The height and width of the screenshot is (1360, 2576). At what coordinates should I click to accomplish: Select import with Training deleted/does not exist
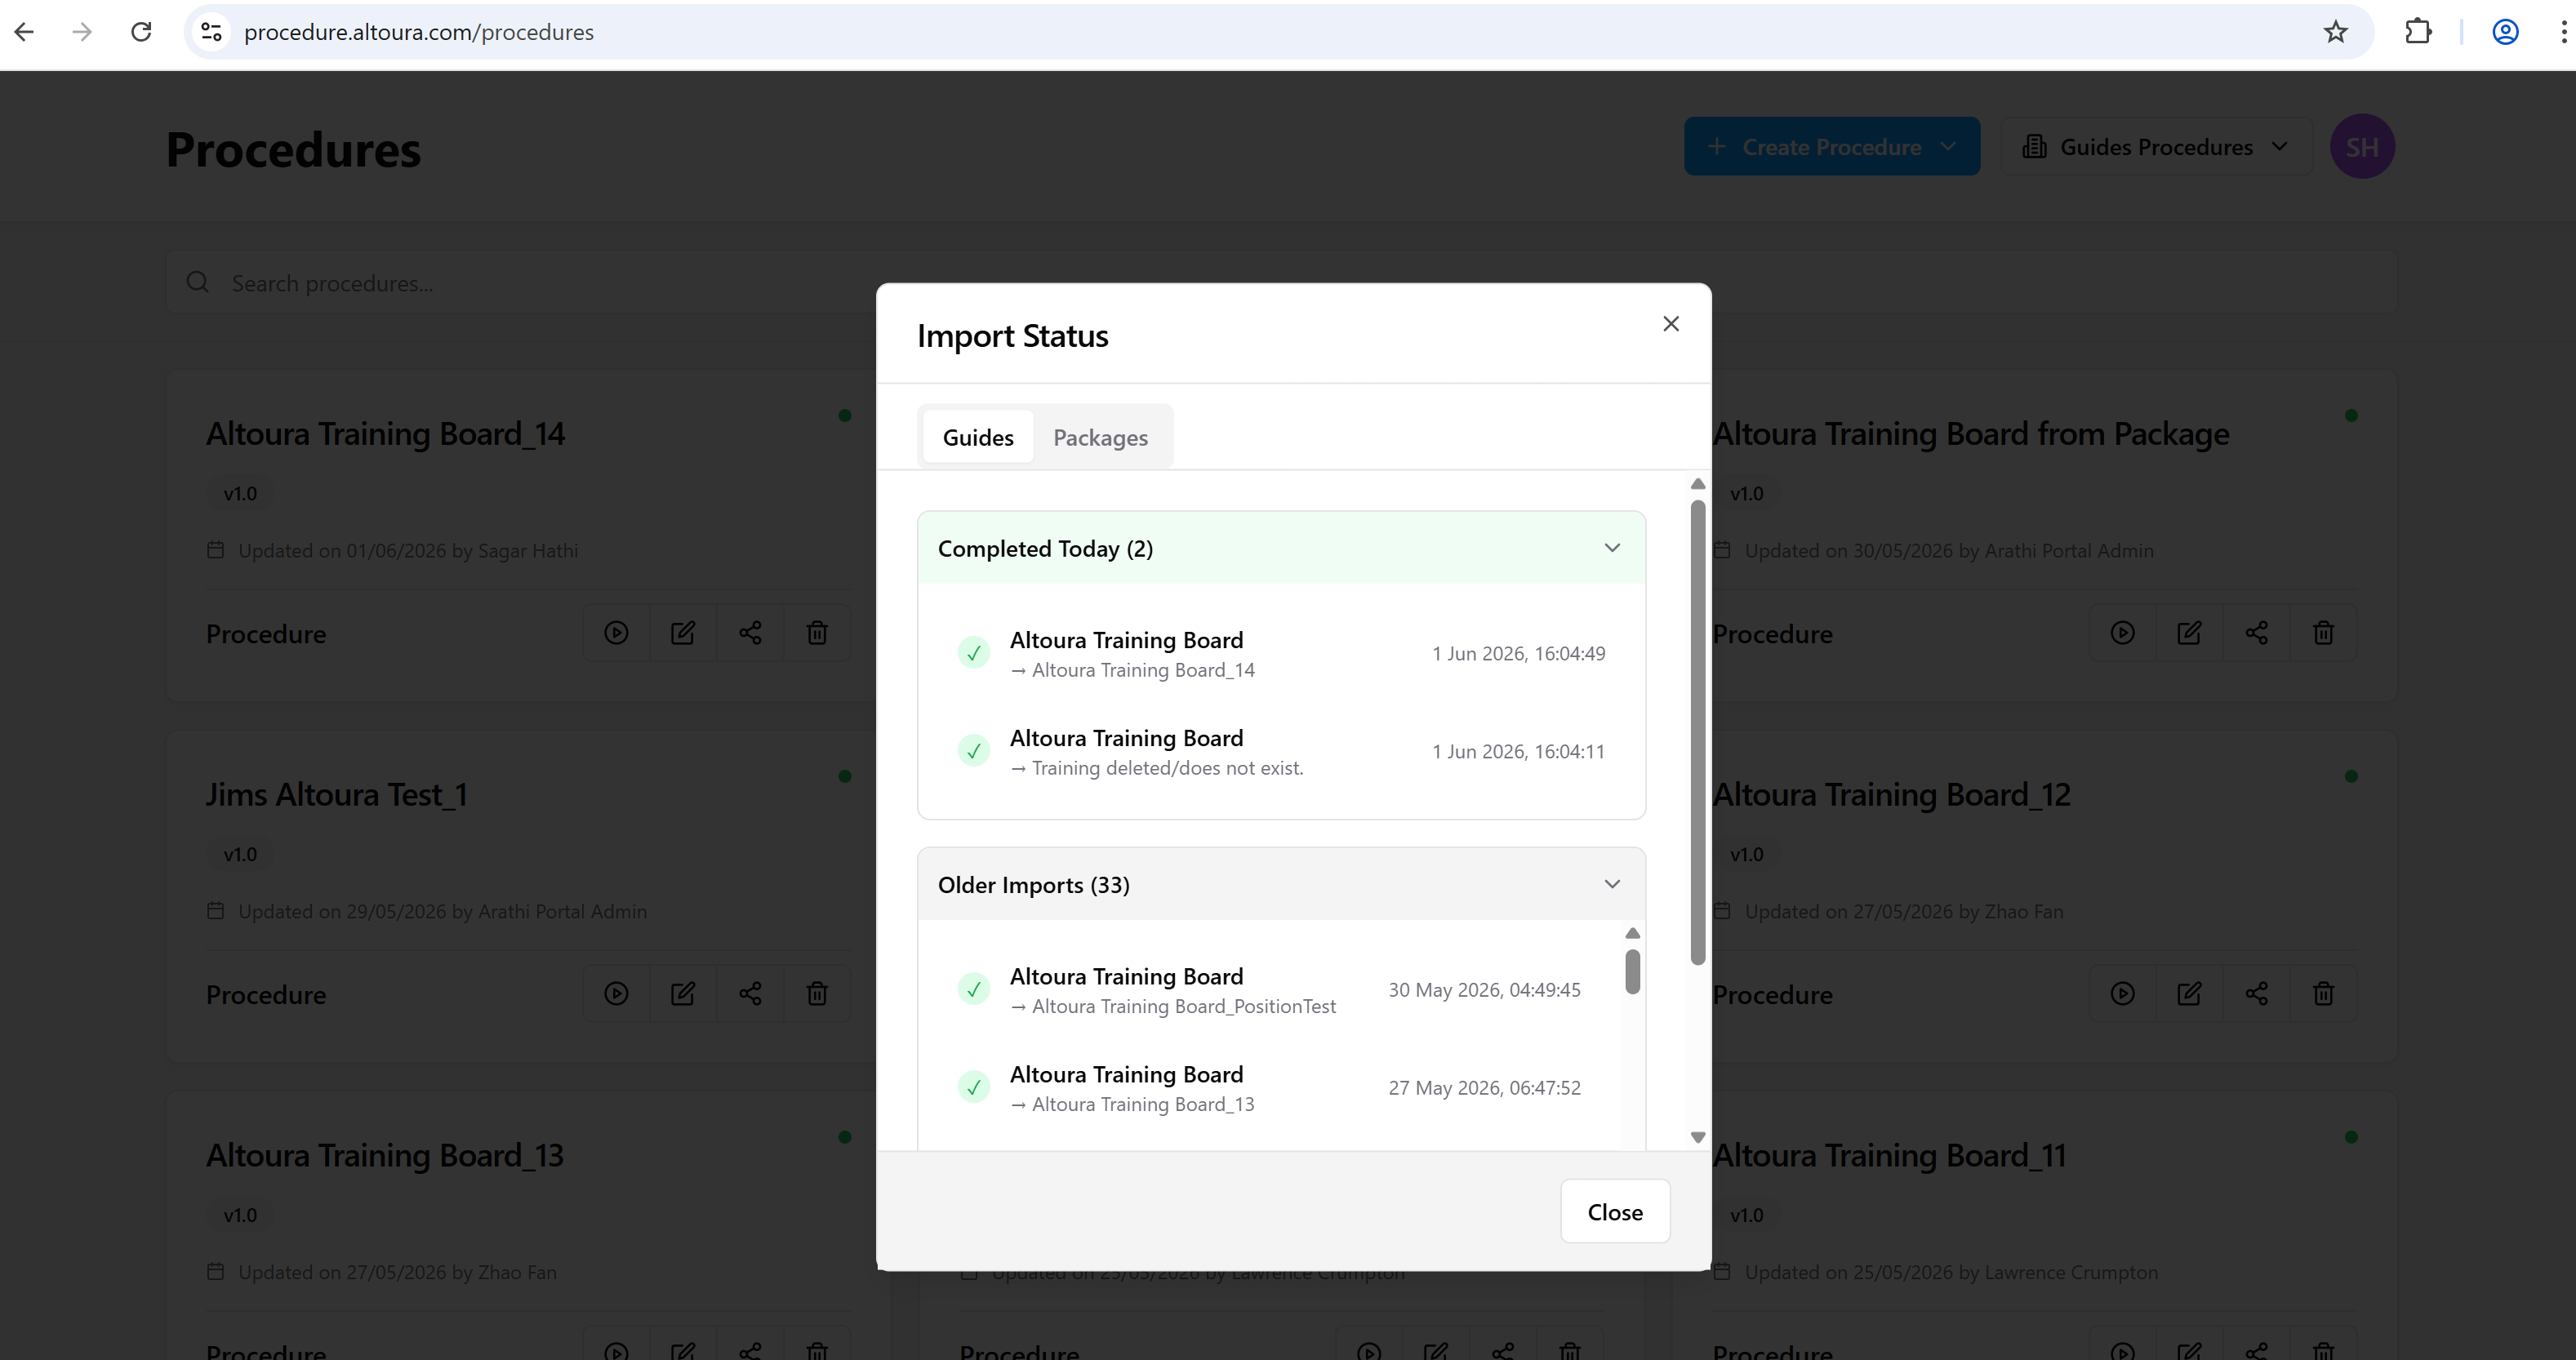pos(1281,752)
